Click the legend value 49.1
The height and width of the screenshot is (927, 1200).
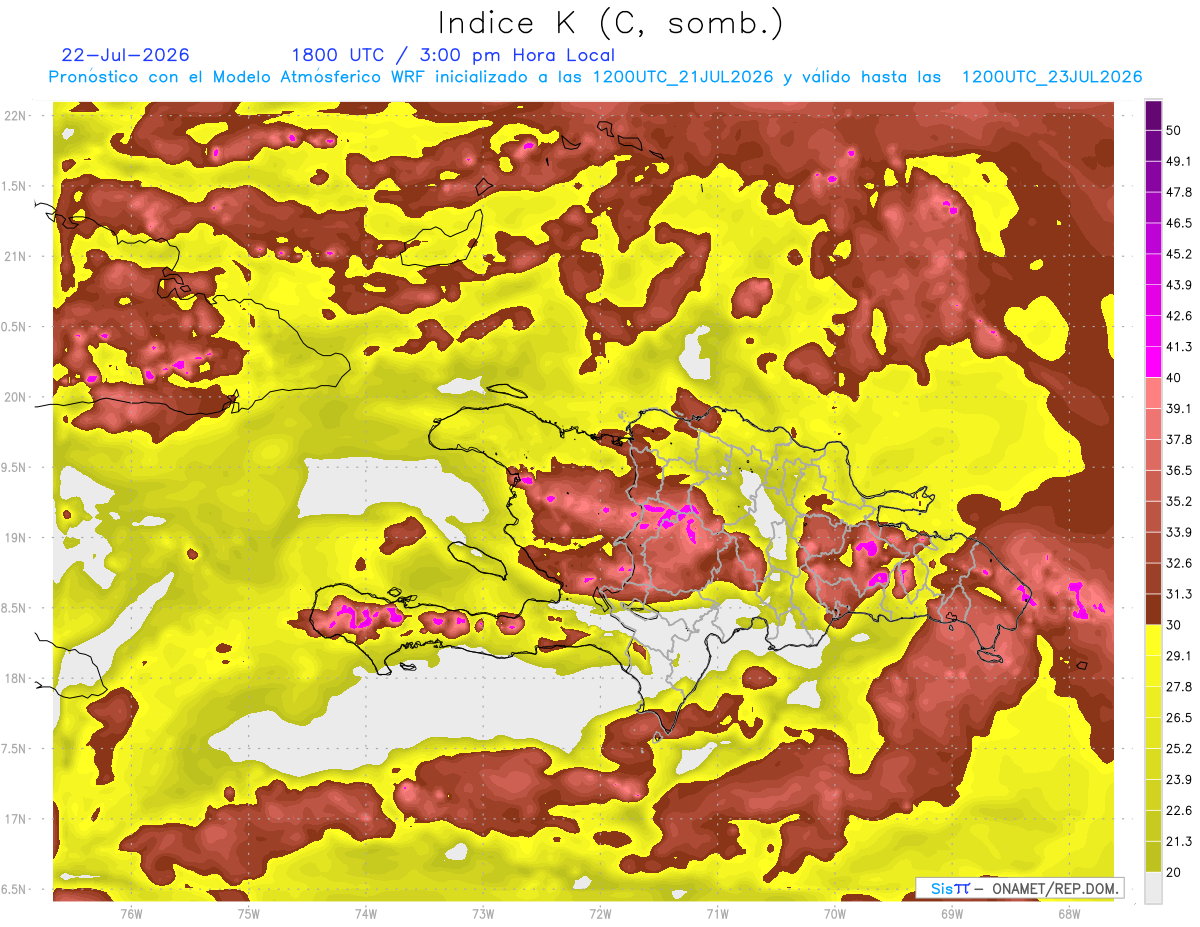click(x=1178, y=162)
